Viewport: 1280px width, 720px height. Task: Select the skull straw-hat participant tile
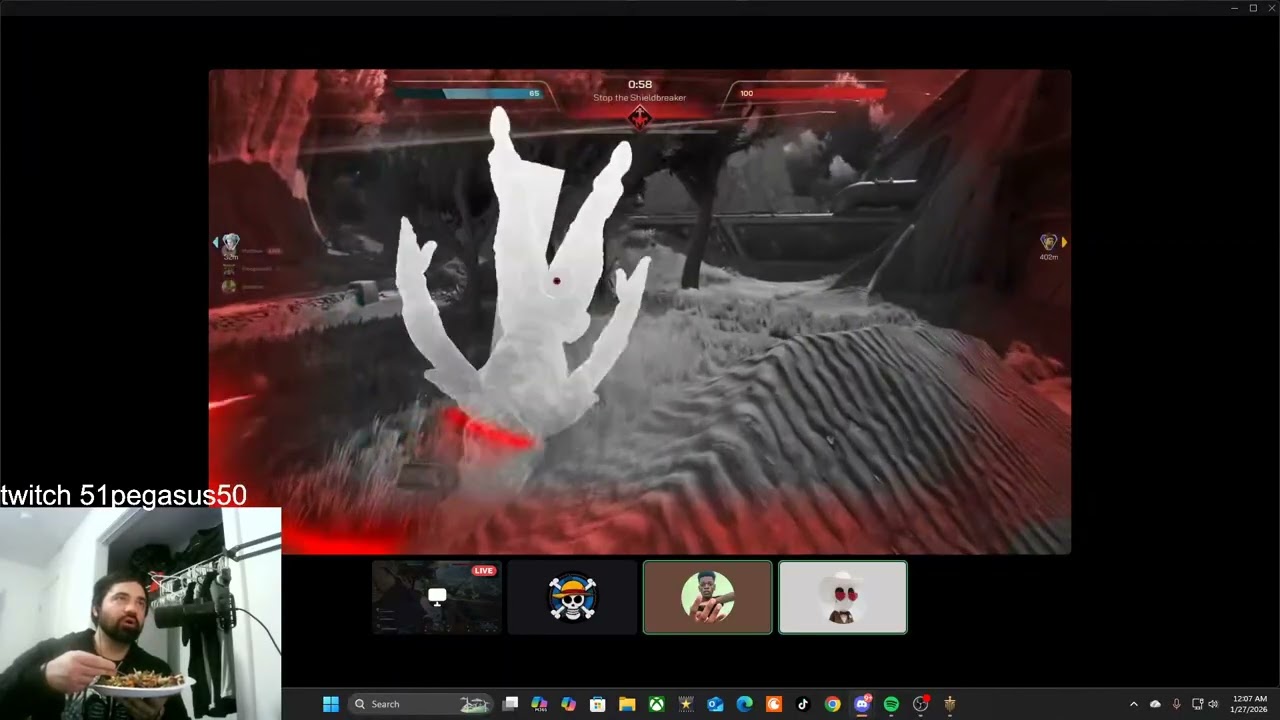tap(572, 597)
